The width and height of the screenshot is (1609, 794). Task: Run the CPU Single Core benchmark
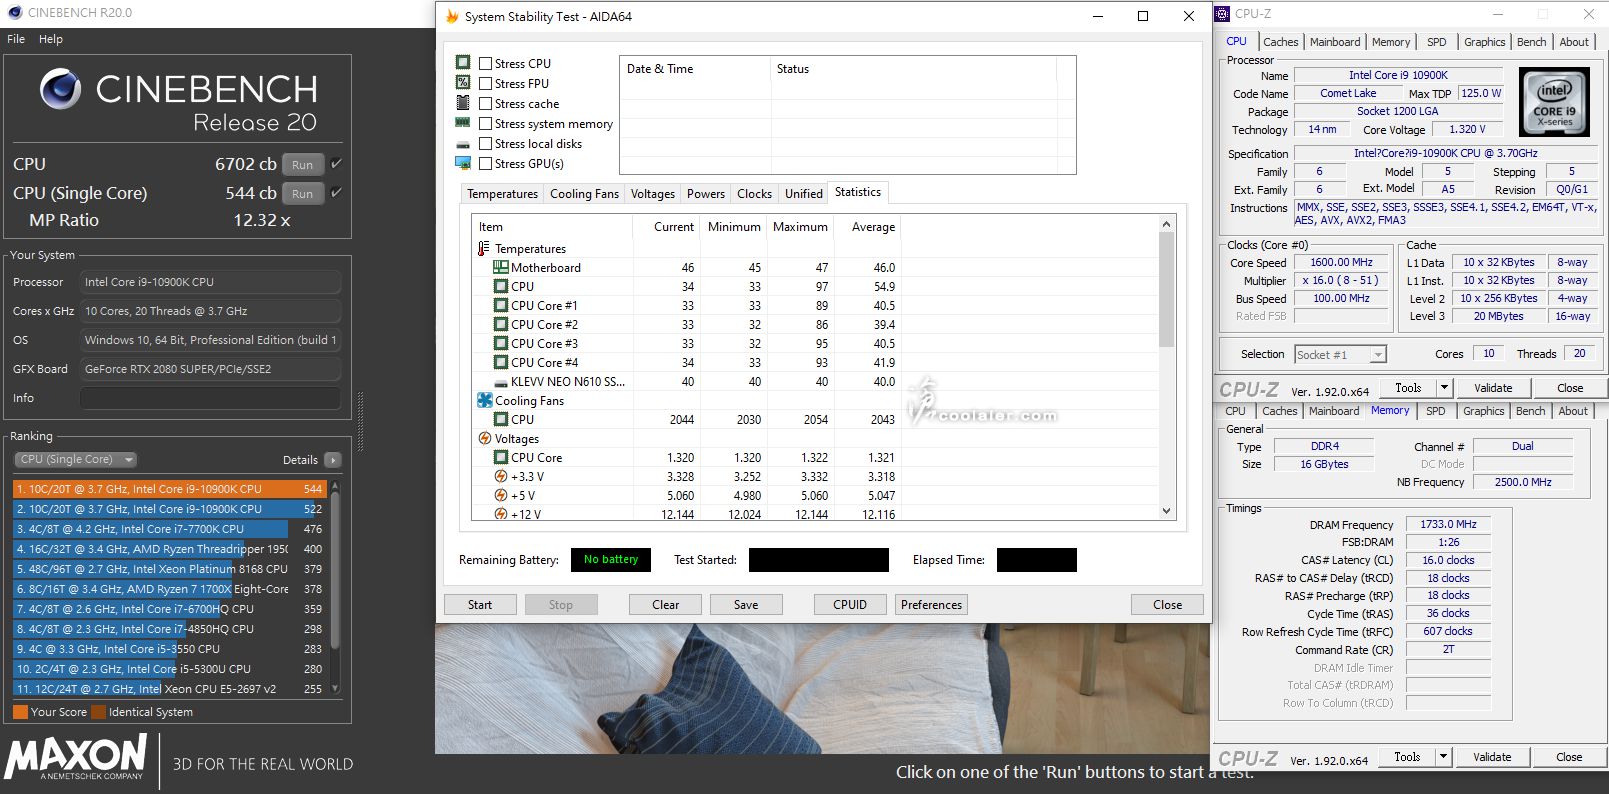click(303, 194)
